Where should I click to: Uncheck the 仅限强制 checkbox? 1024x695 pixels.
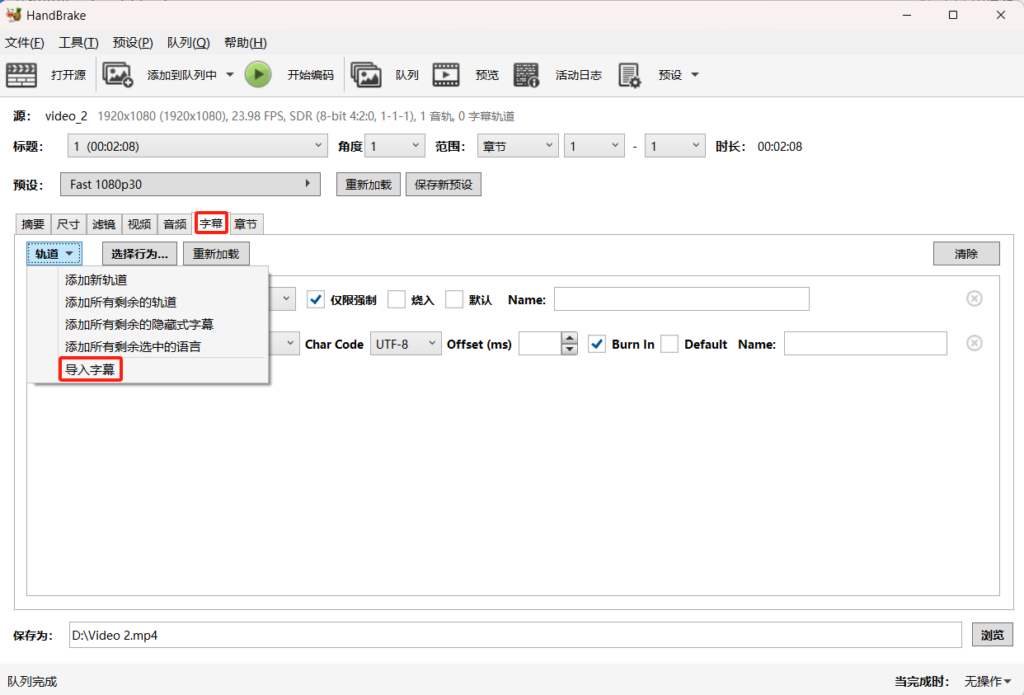(x=316, y=299)
